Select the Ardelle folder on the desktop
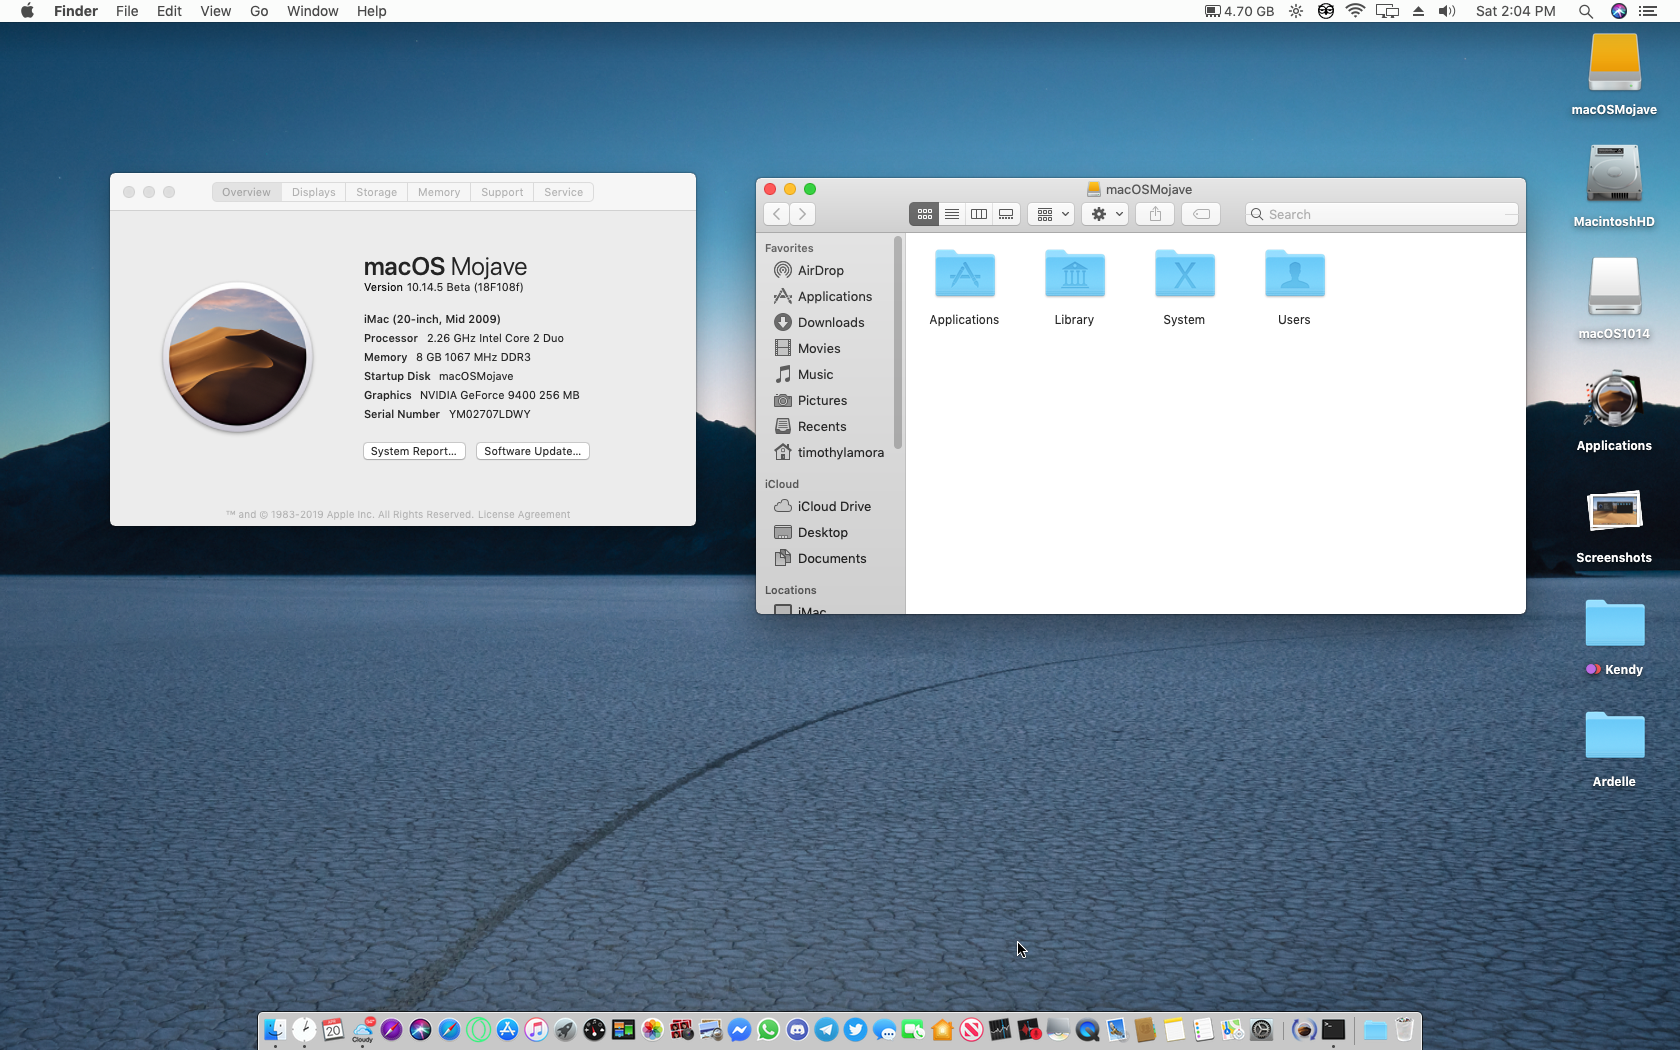Screen dimensions: 1680x1050 coord(1614,748)
